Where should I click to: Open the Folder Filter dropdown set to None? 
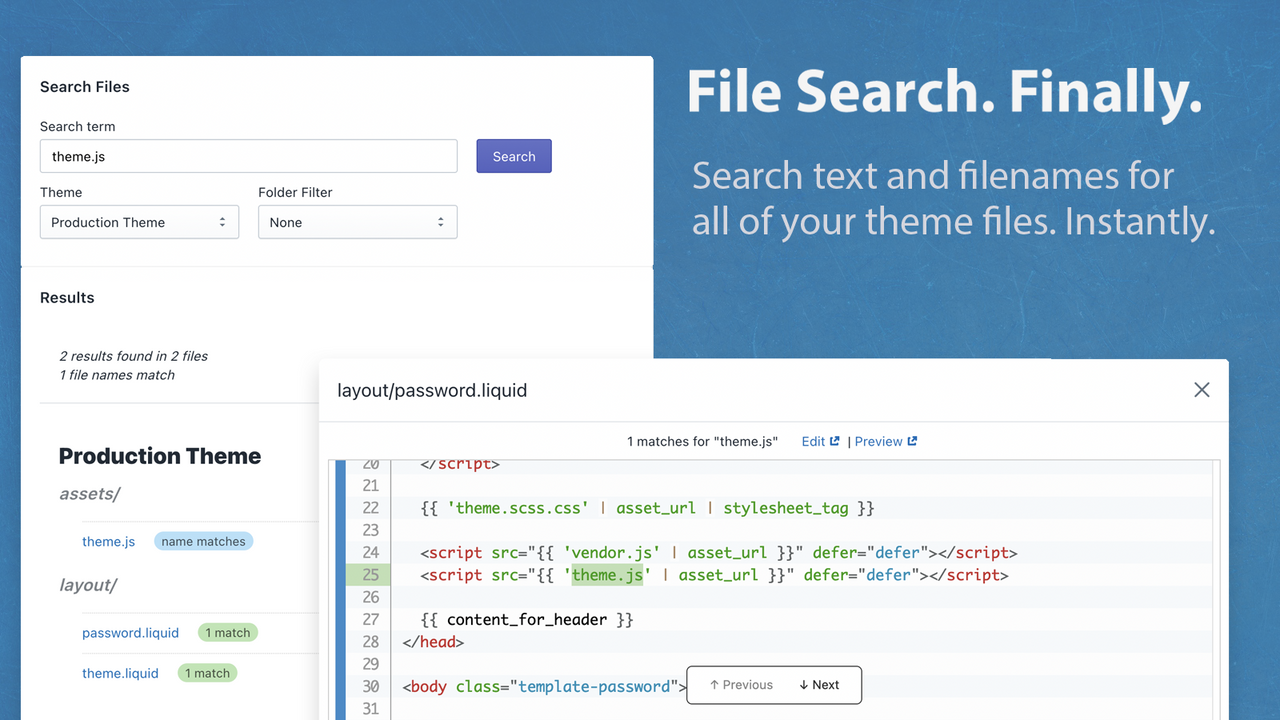357,222
